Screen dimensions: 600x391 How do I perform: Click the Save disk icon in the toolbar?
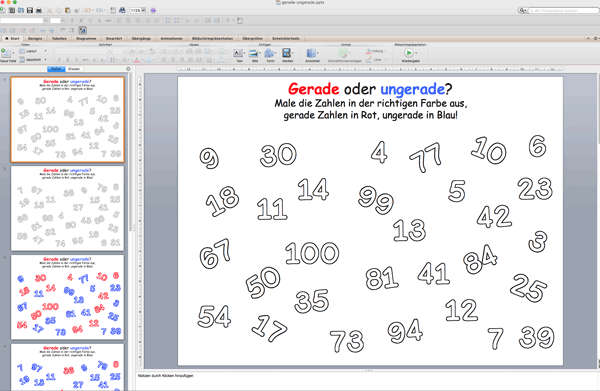30,10
